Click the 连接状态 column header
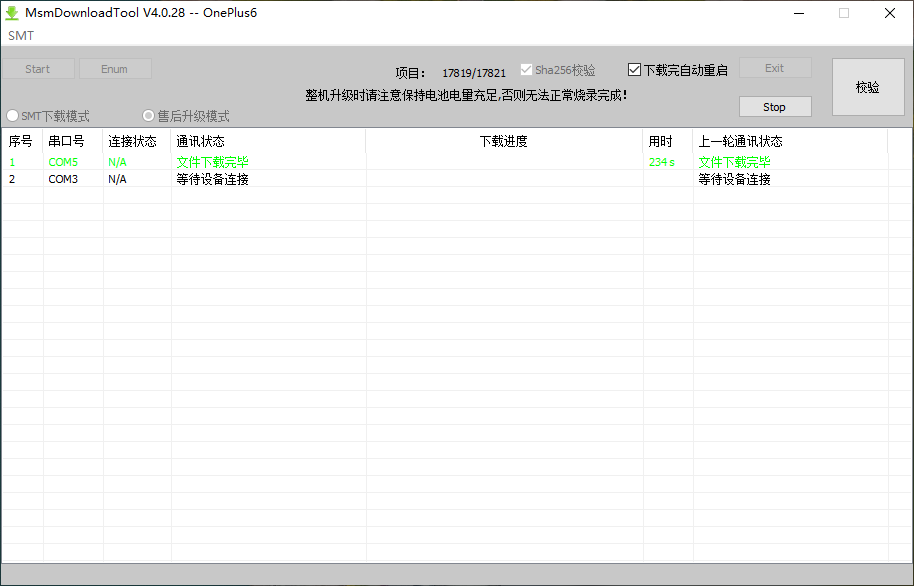The image size is (914, 586). 136,141
